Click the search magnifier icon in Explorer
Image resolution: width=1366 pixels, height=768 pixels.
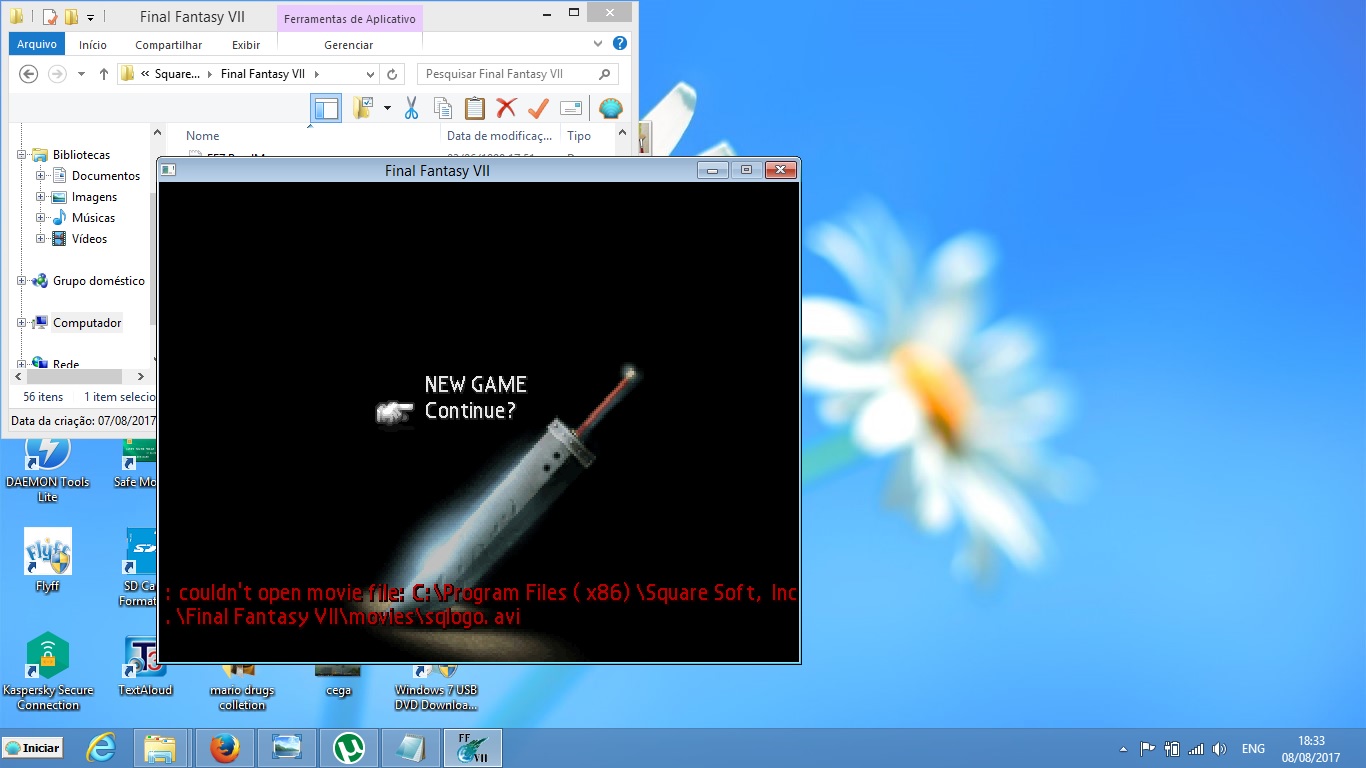[x=604, y=74]
